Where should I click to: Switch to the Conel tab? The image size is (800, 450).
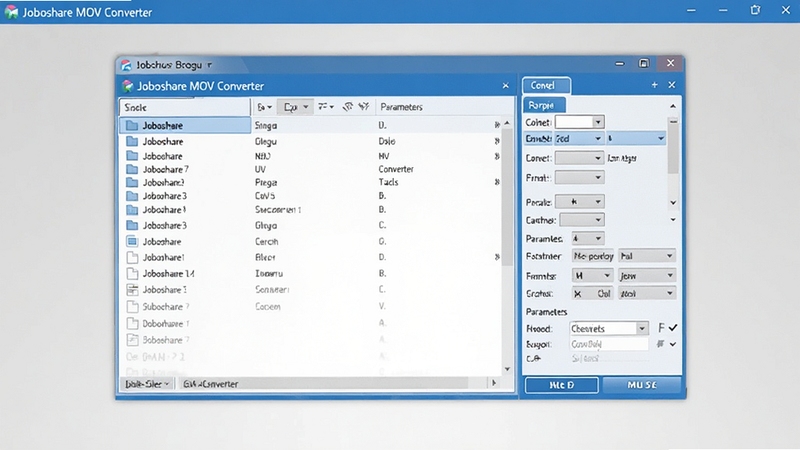[x=546, y=85]
